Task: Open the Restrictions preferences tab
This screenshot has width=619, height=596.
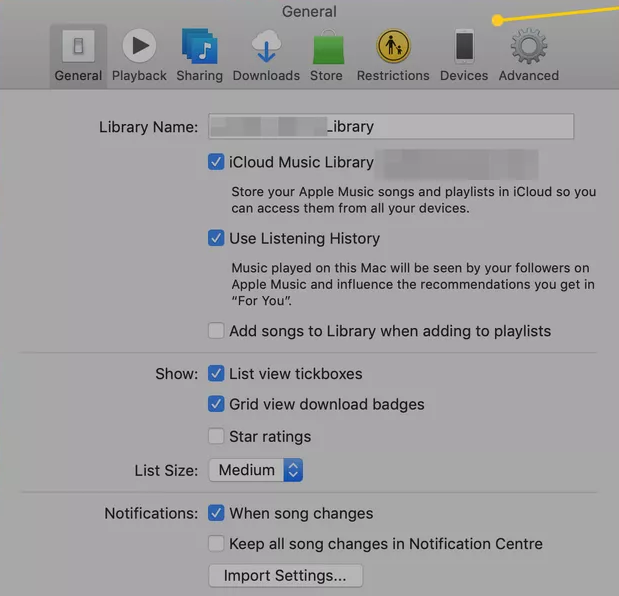Action: coord(393,56)
